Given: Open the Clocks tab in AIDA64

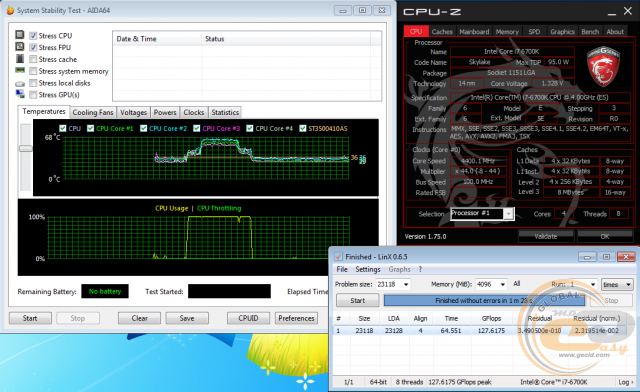Looking at the screenshot, I should click(x=193, y=112).
